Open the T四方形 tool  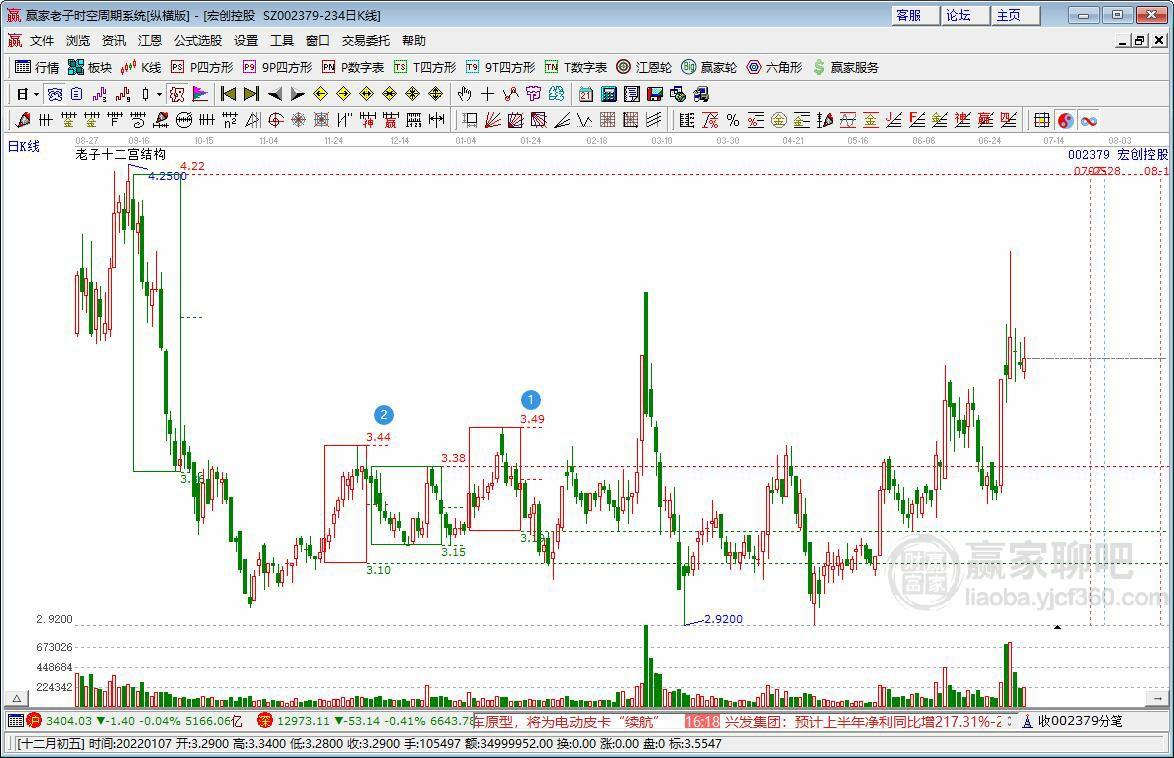425,67
